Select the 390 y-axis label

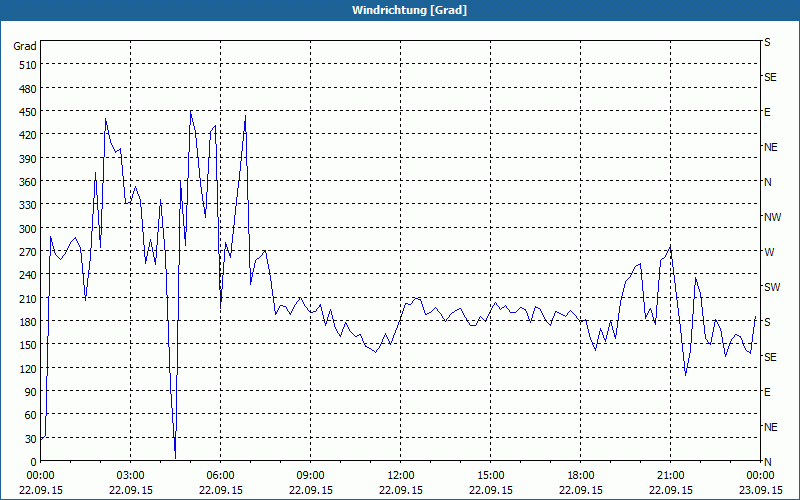[29, 159]
